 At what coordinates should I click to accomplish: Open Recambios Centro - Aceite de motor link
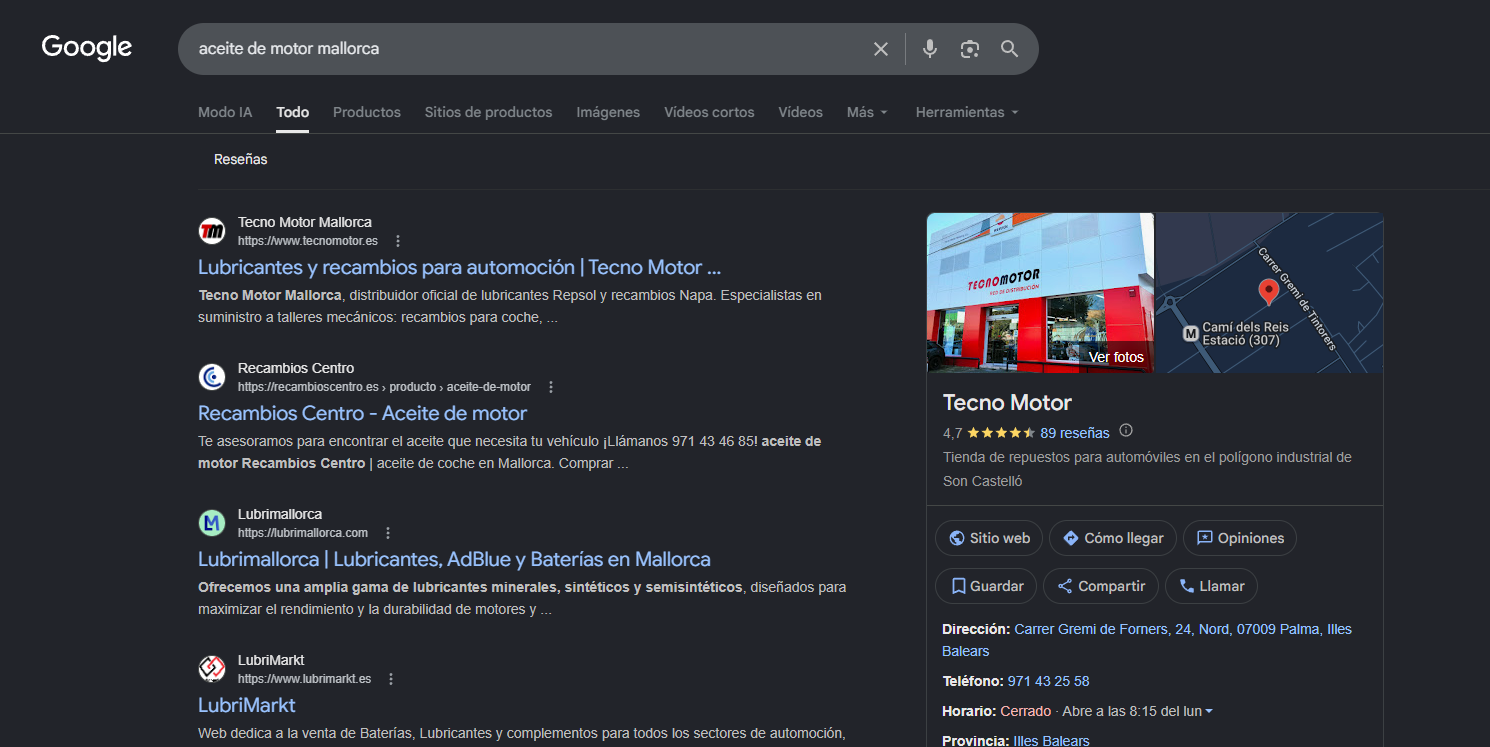[x=362, y=413]
